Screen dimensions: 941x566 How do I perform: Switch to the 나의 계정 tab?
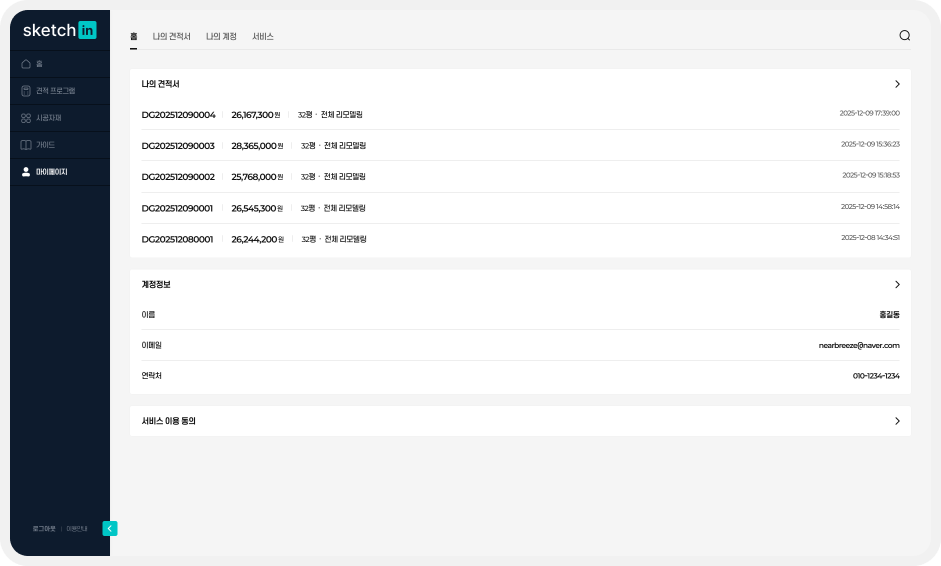(x=221, y=37)
